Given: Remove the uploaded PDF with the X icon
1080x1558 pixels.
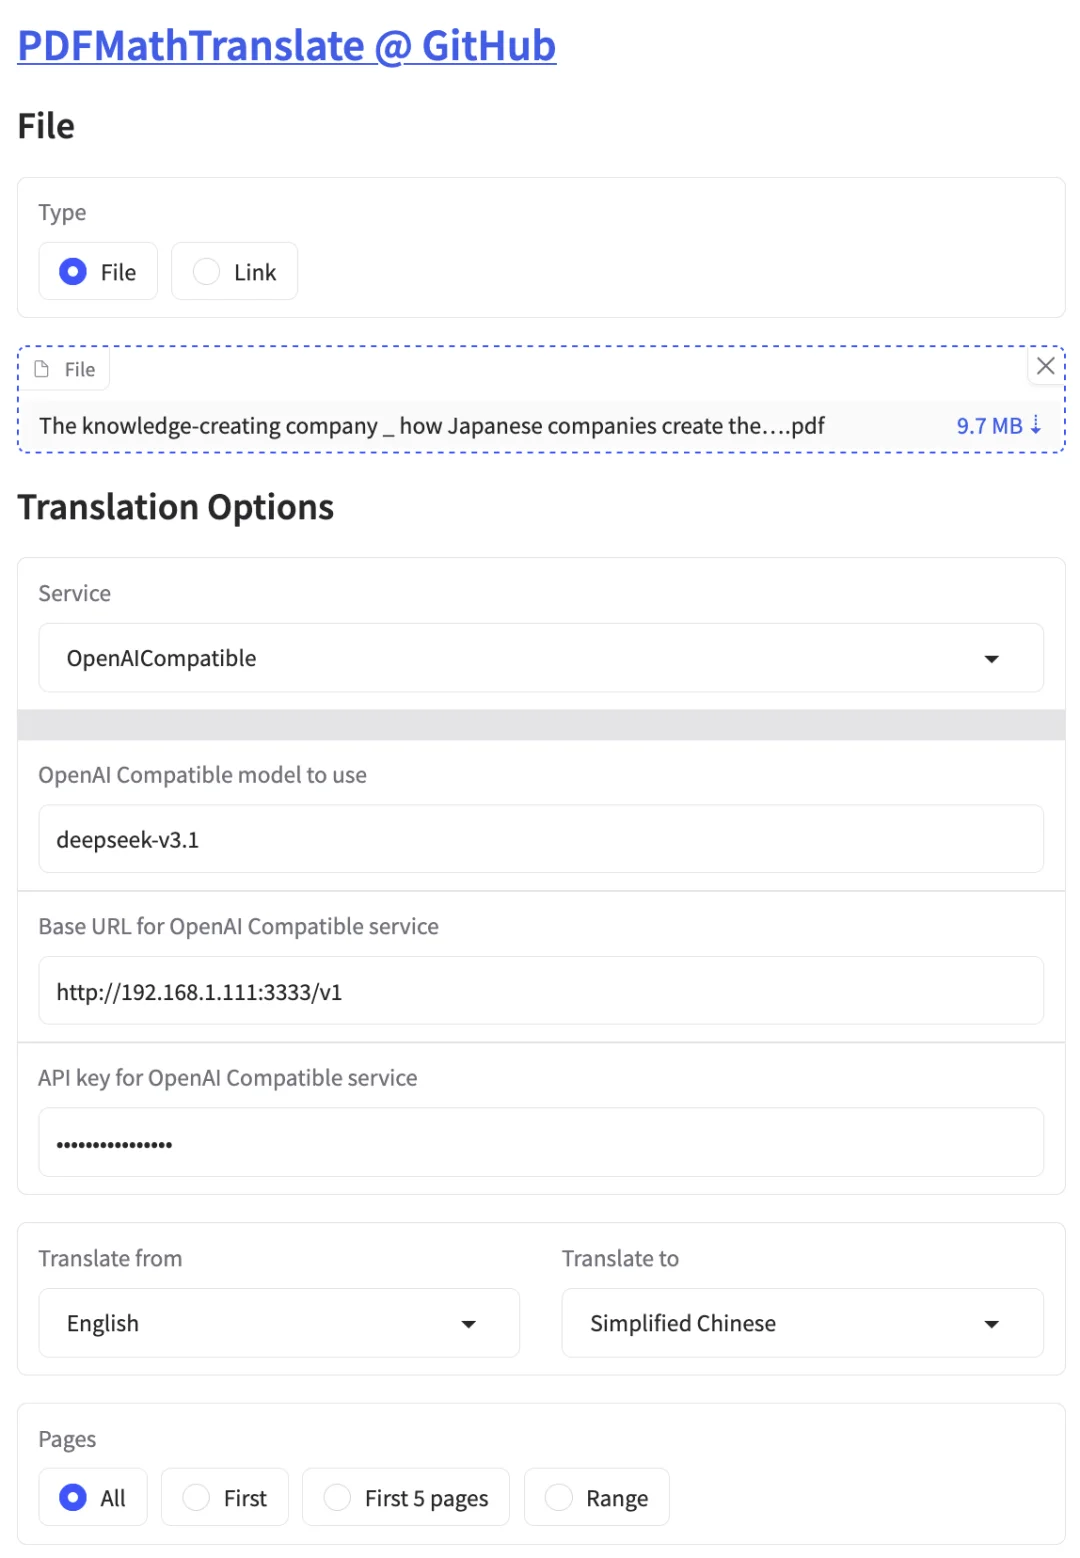Looking at the screenshot, I should [x=1045, y=366].
